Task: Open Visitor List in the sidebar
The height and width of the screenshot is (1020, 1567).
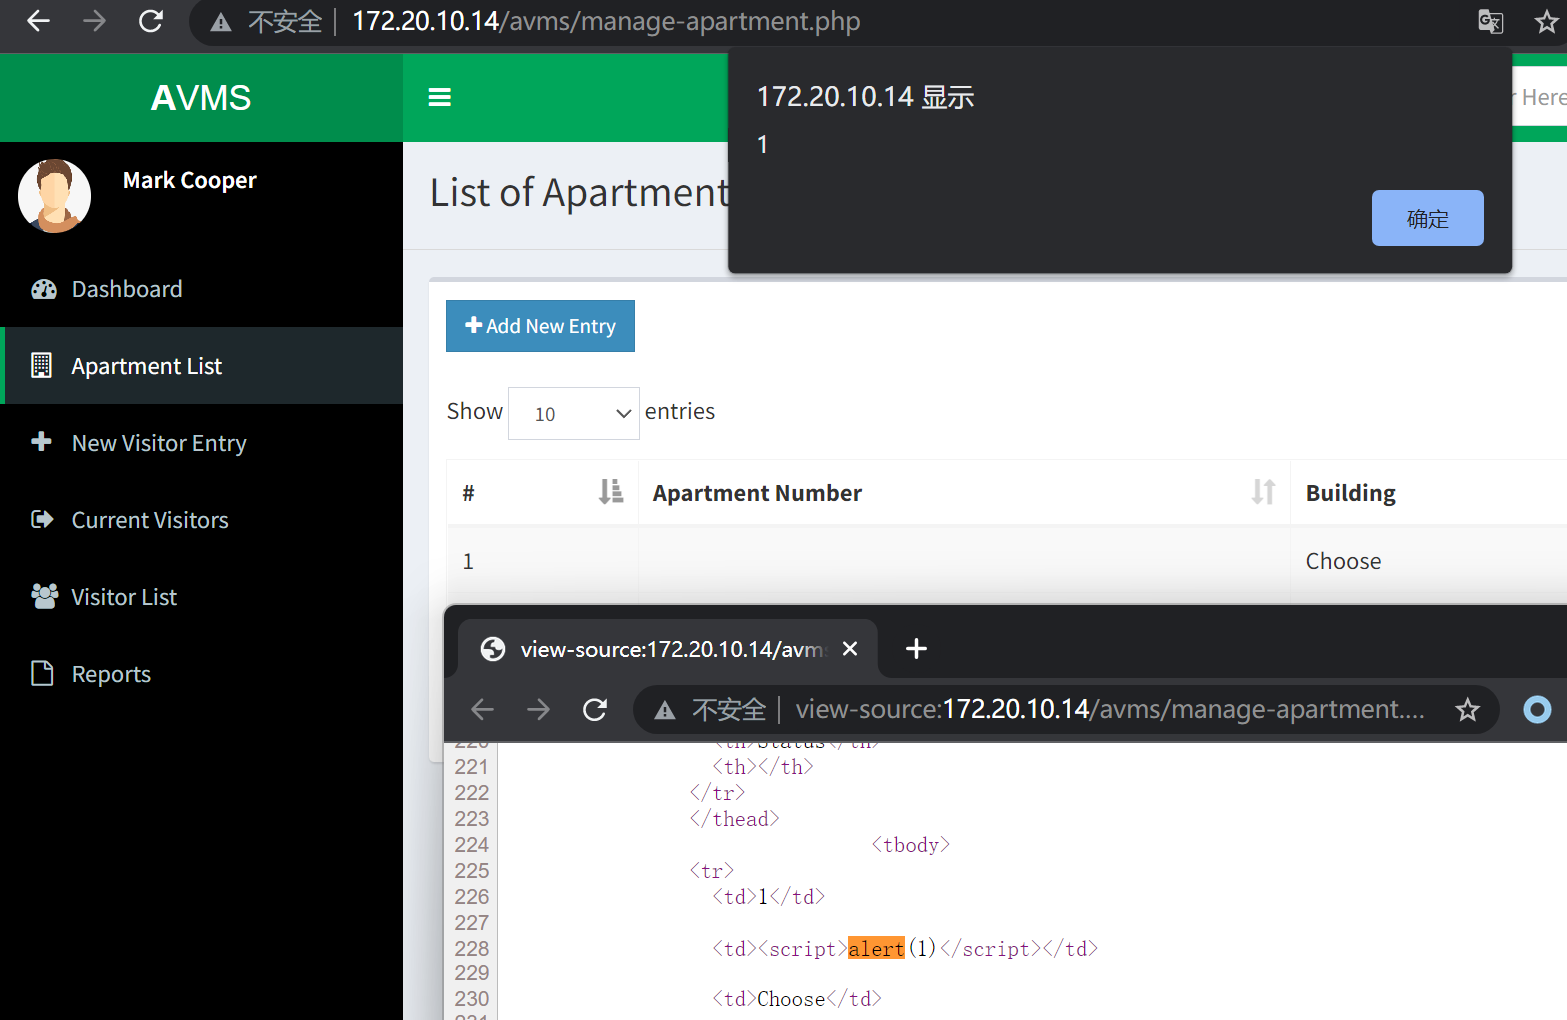Action: [201, 597]
